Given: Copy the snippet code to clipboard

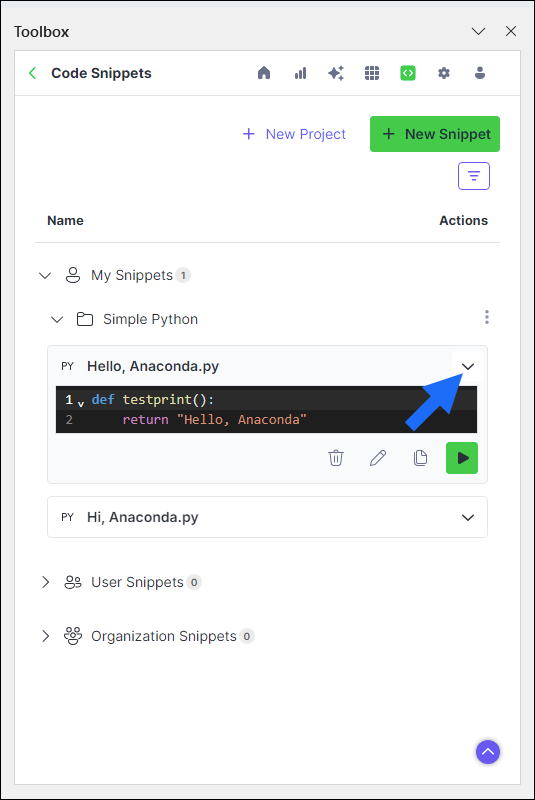Looking at the screenshot, I should pos(420,458).
